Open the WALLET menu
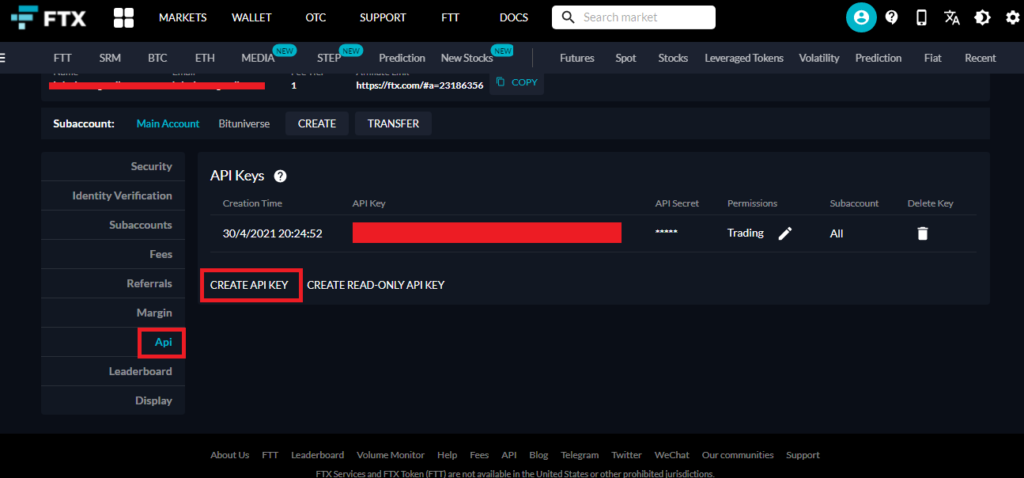The image size is (1024, 478). (x=251, y=18)
